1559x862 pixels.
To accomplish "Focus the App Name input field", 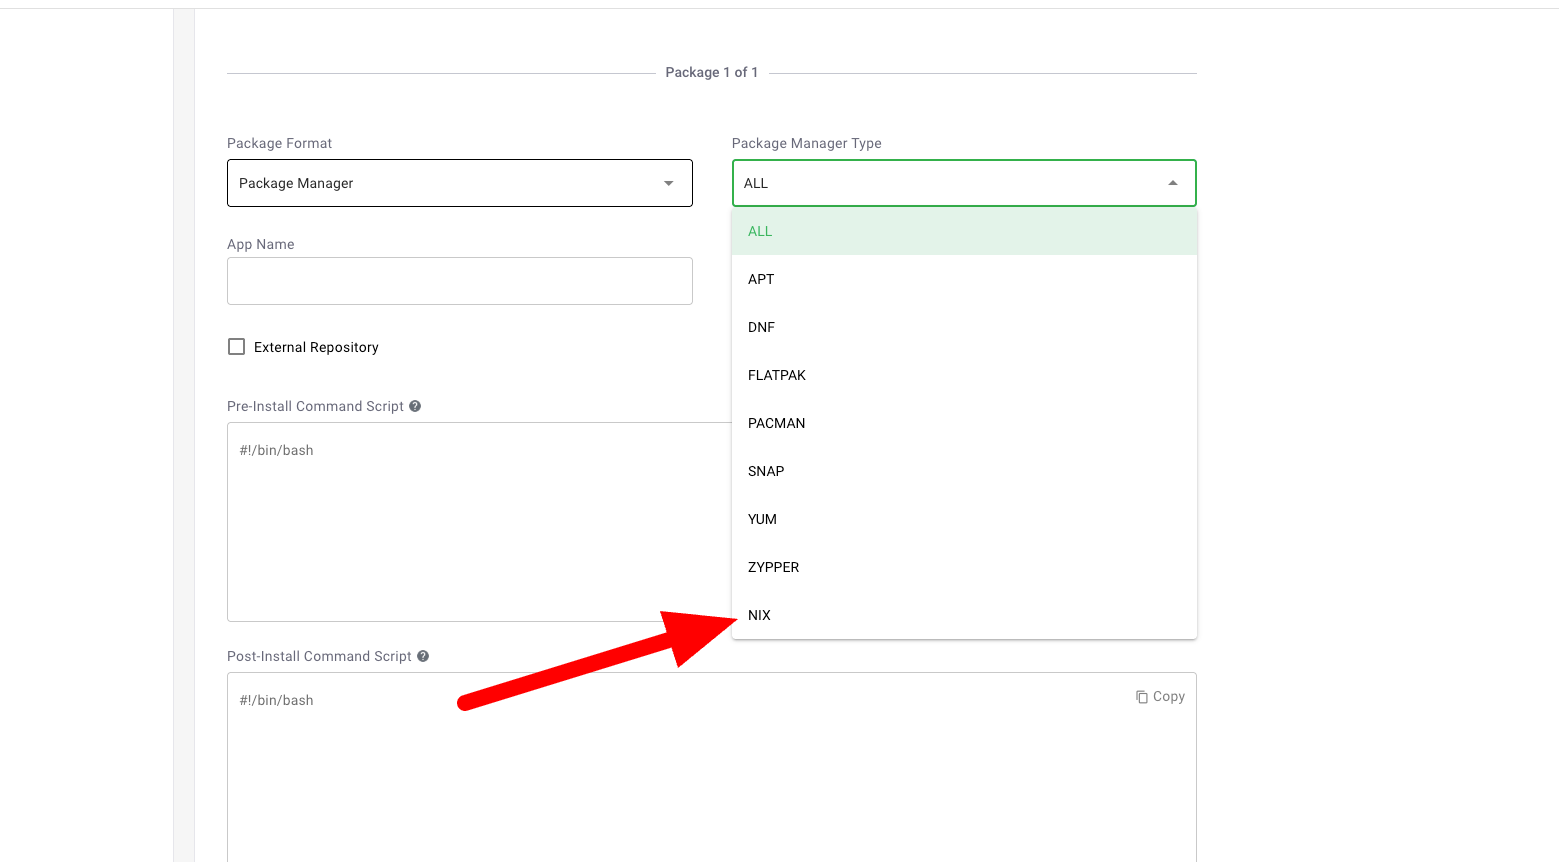I will click(459, 281).
